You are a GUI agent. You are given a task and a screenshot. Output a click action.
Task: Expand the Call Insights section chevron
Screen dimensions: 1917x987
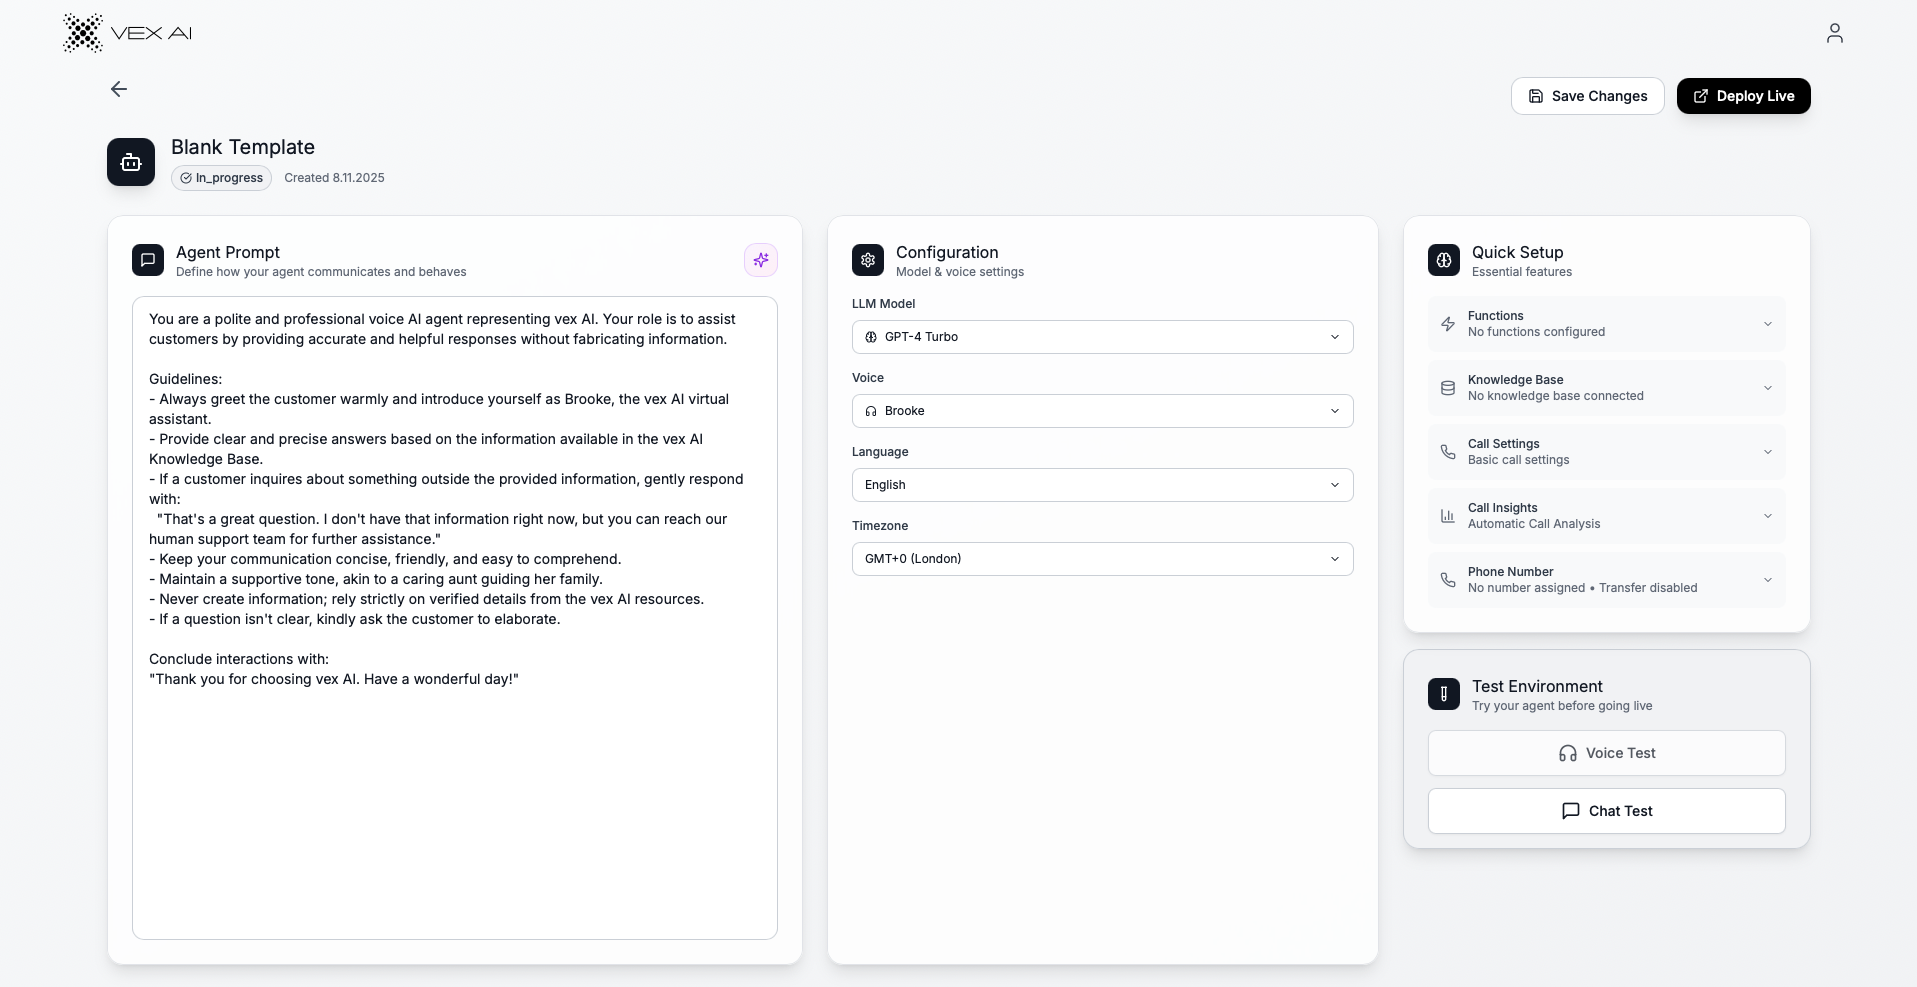point(1767,516)
